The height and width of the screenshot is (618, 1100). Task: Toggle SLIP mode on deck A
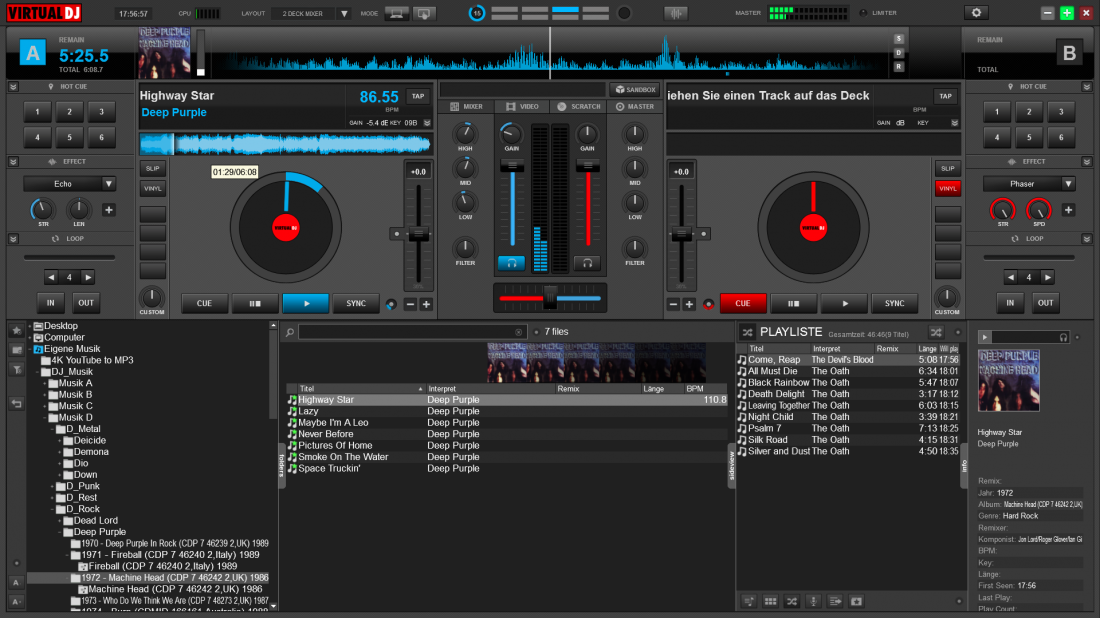pyautogui.click(x=152, y=168)
